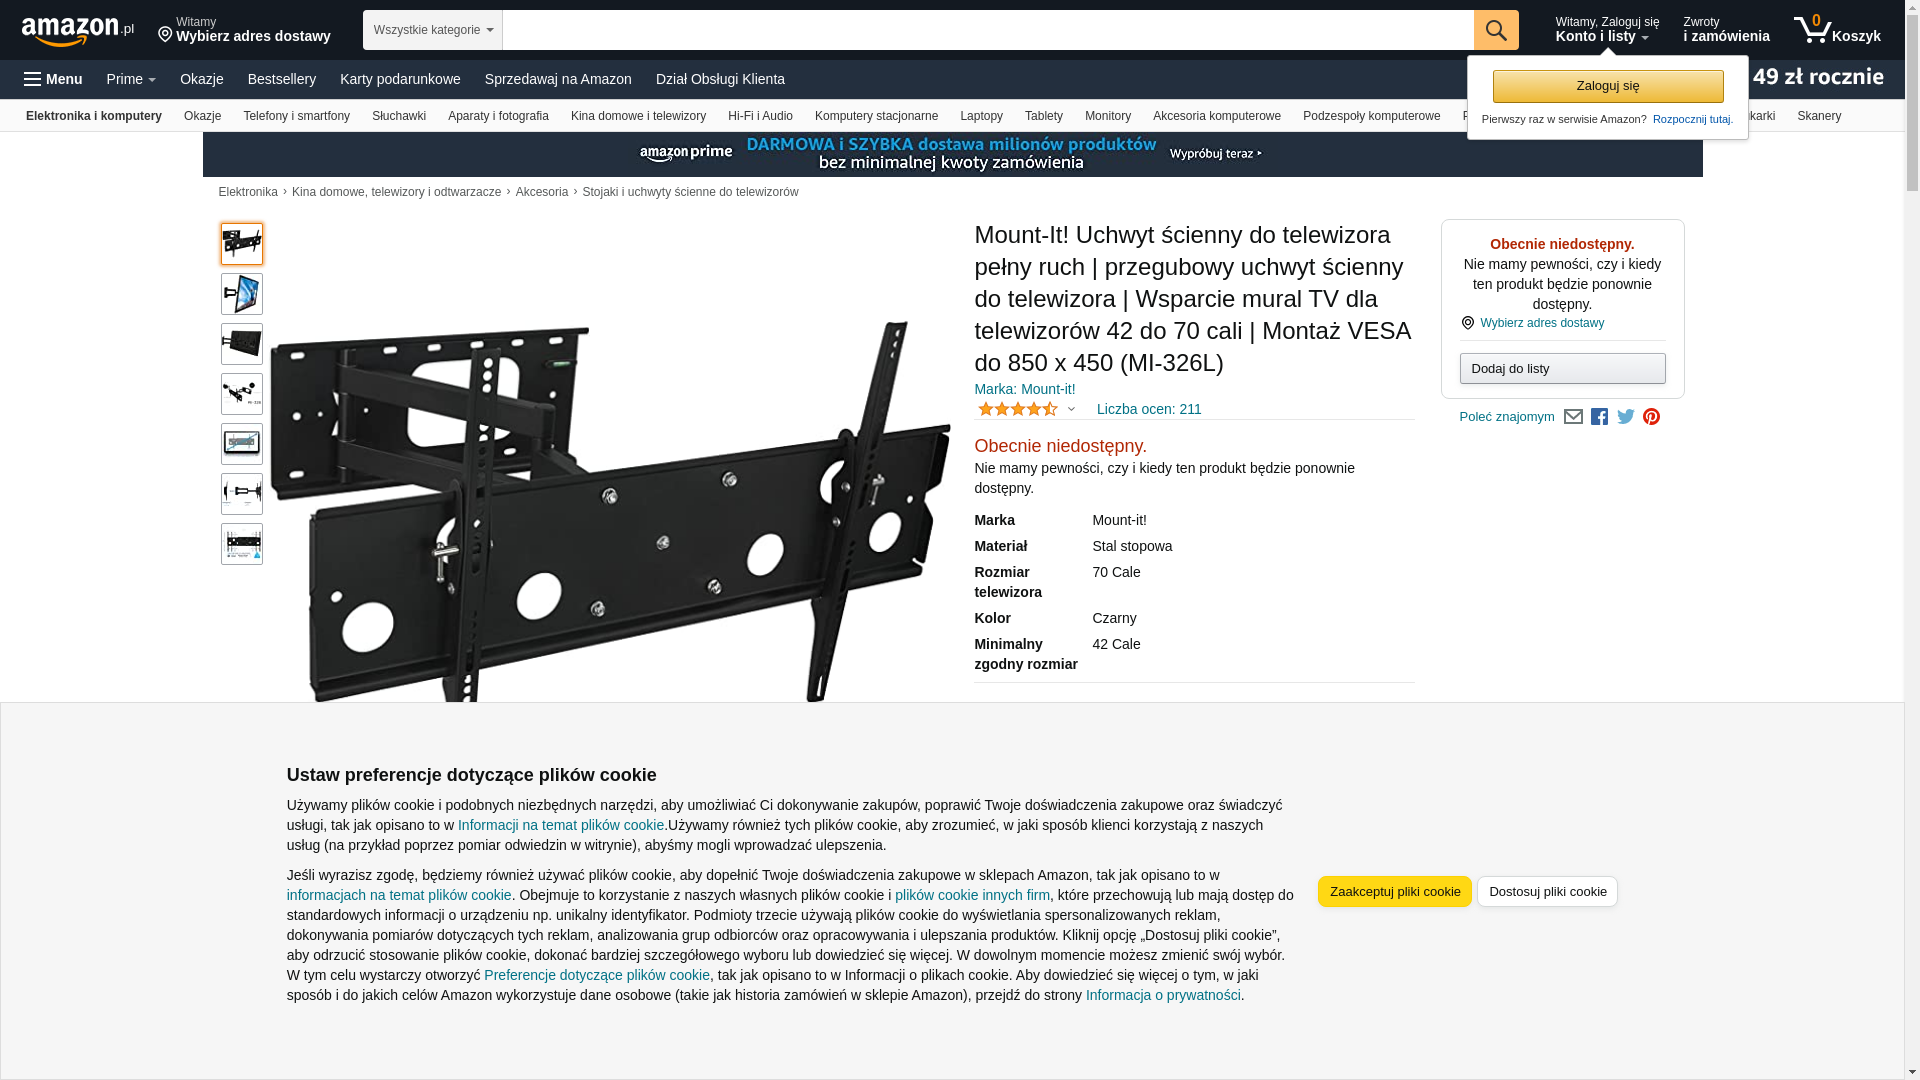Screen dimensions: 1920x1080
Task: Expand the Wszystkie kategorie search dropdown
Action: click(433, 30)
